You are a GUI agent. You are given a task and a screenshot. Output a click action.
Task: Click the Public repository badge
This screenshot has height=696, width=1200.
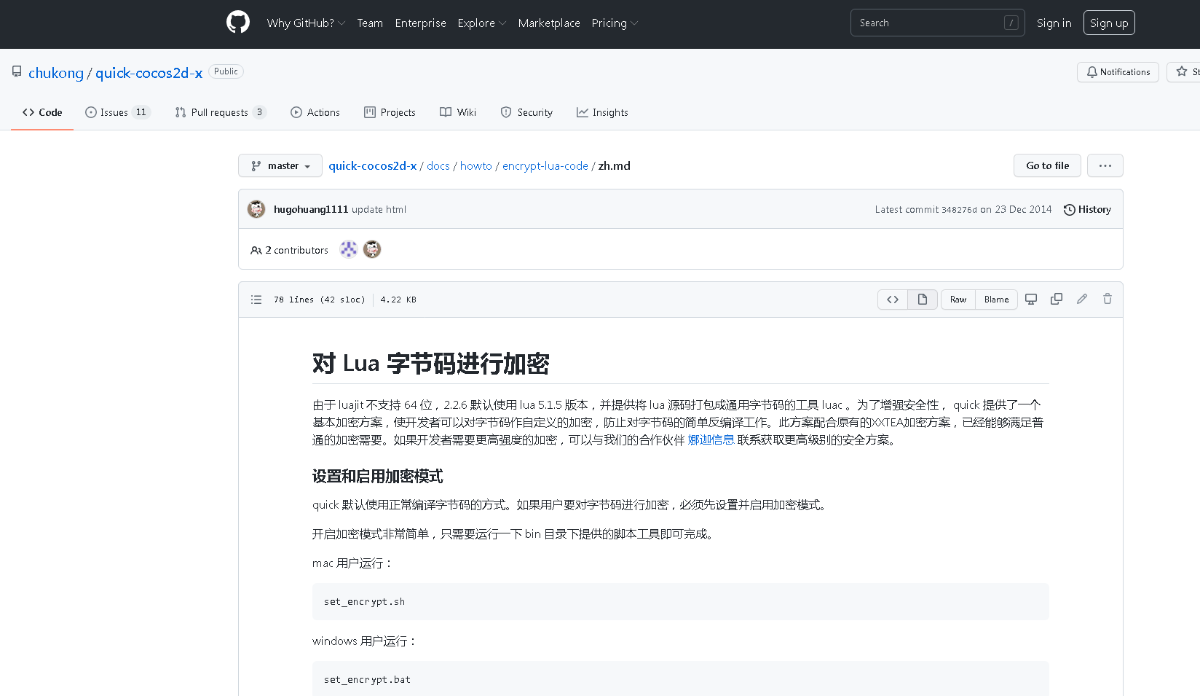[226, 72]
